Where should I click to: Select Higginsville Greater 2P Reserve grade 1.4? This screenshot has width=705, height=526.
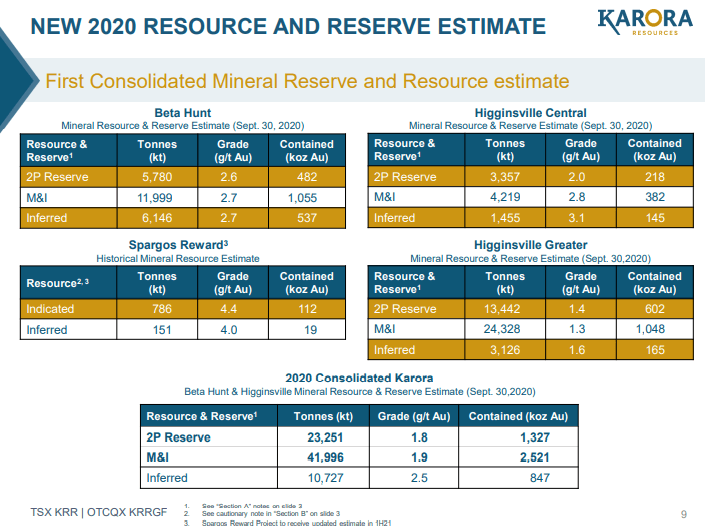[576, 309]
